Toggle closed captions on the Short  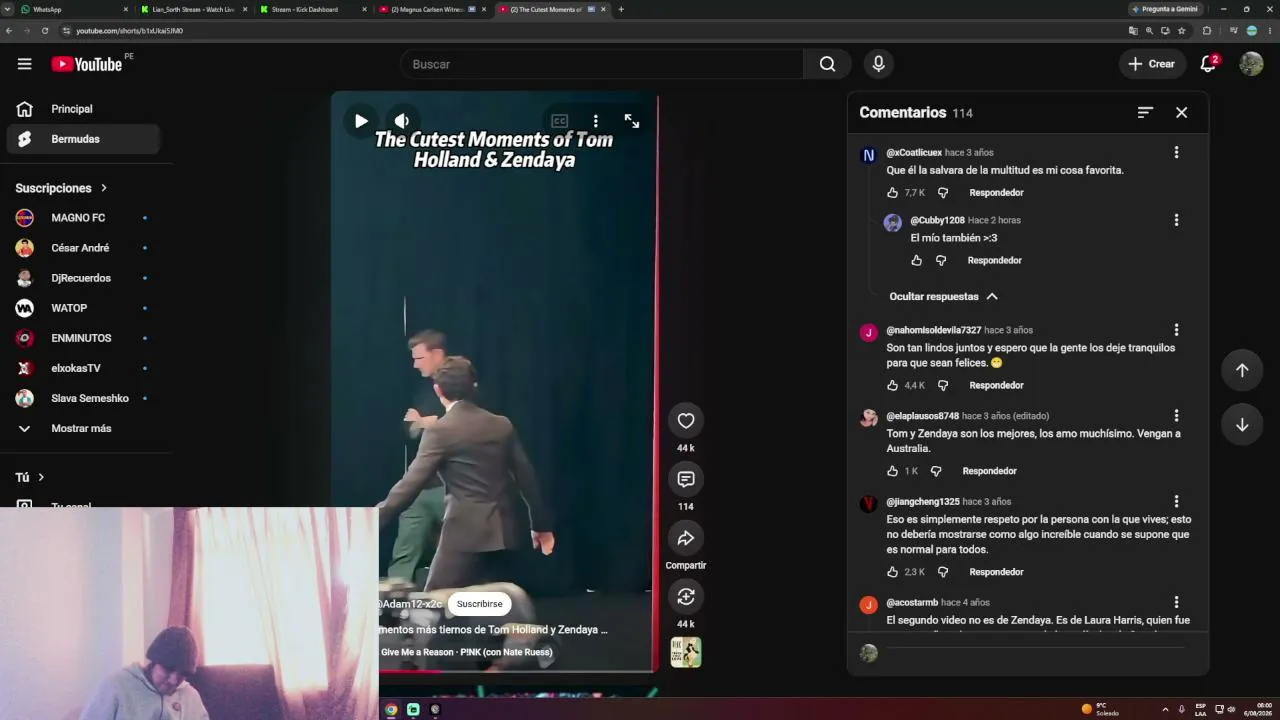tap(560, 121)
